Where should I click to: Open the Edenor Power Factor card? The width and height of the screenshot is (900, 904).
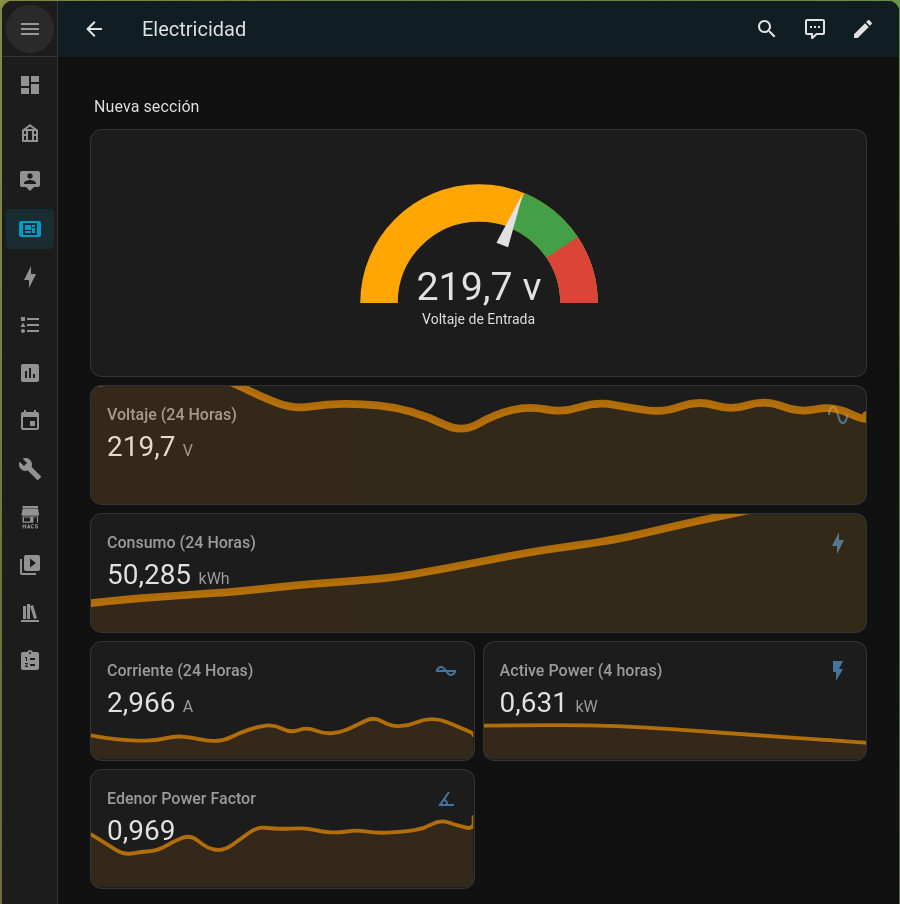[282, 829]
